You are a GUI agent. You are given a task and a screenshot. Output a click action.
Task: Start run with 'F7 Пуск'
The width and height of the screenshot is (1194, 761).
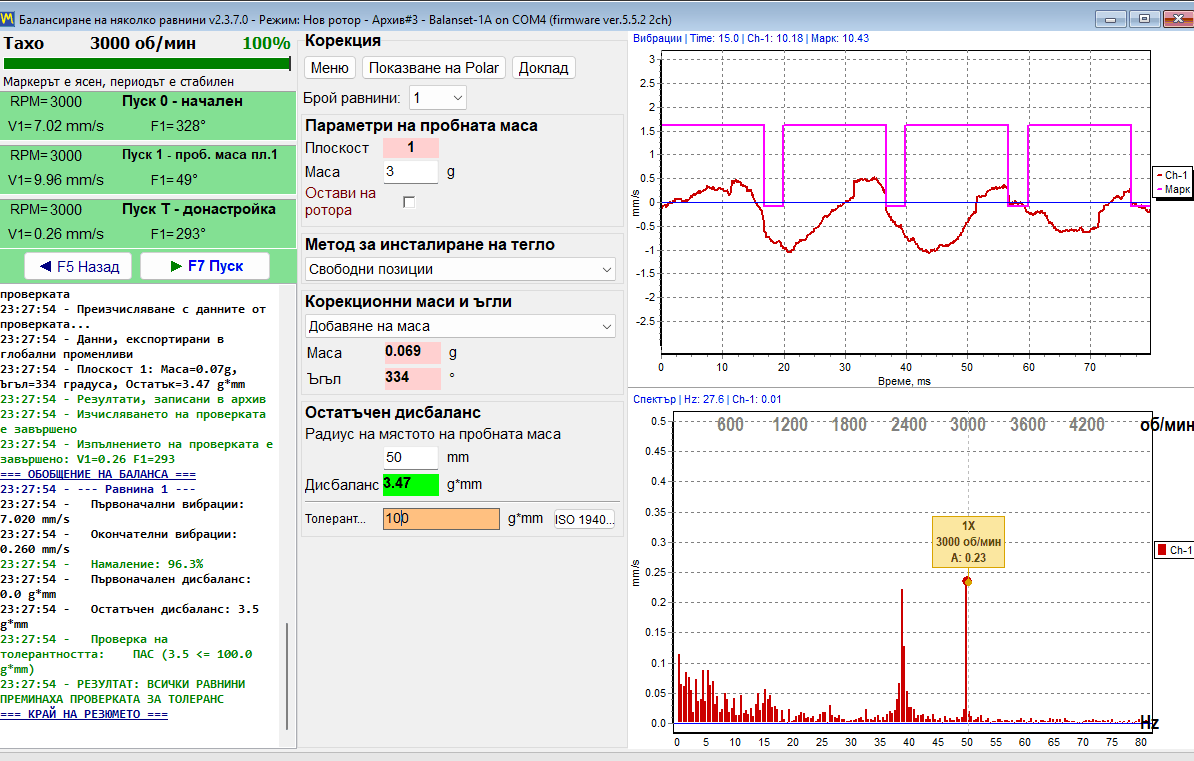(x=205, y=266)
